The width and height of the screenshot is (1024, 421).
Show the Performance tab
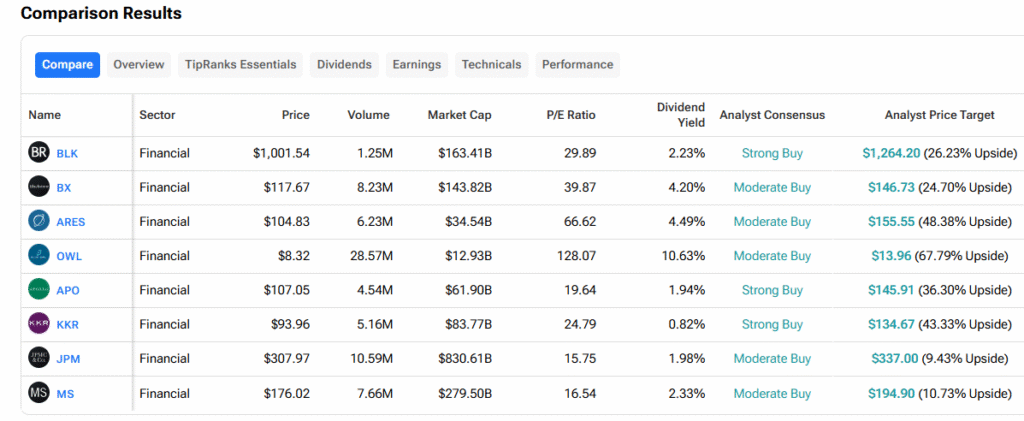tap(577, 65)
